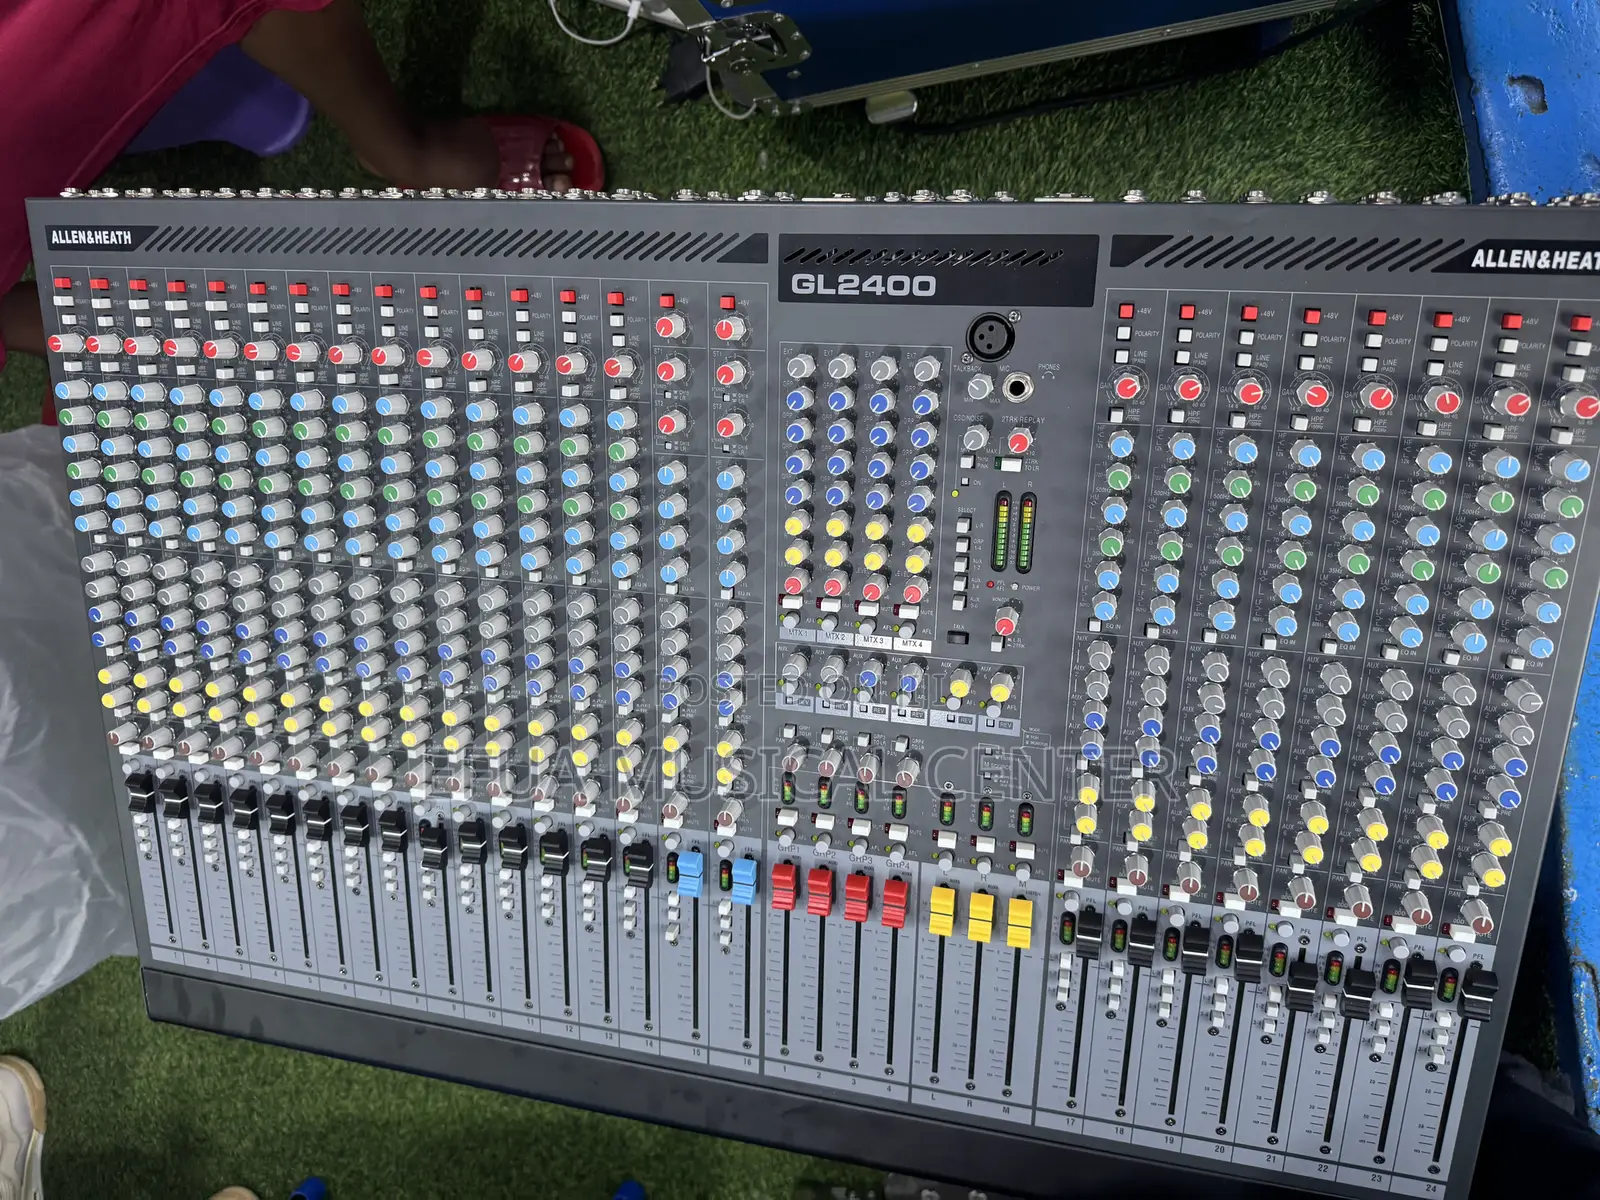Tap the yellow M mono fader cap
This screenshot has width=1600, height=1200.
[1019, 922]
